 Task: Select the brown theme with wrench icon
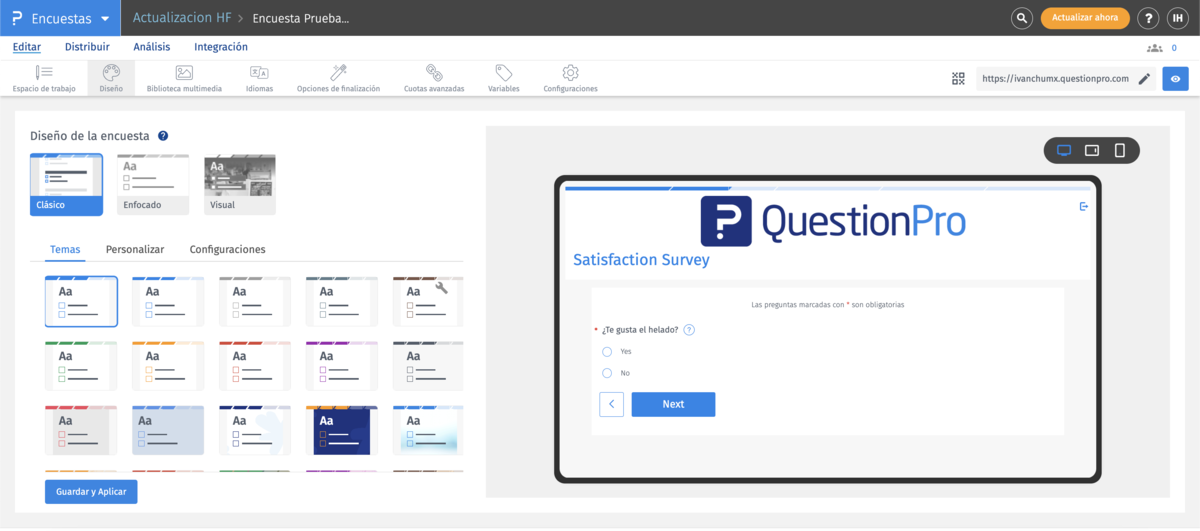coord(428,301)
